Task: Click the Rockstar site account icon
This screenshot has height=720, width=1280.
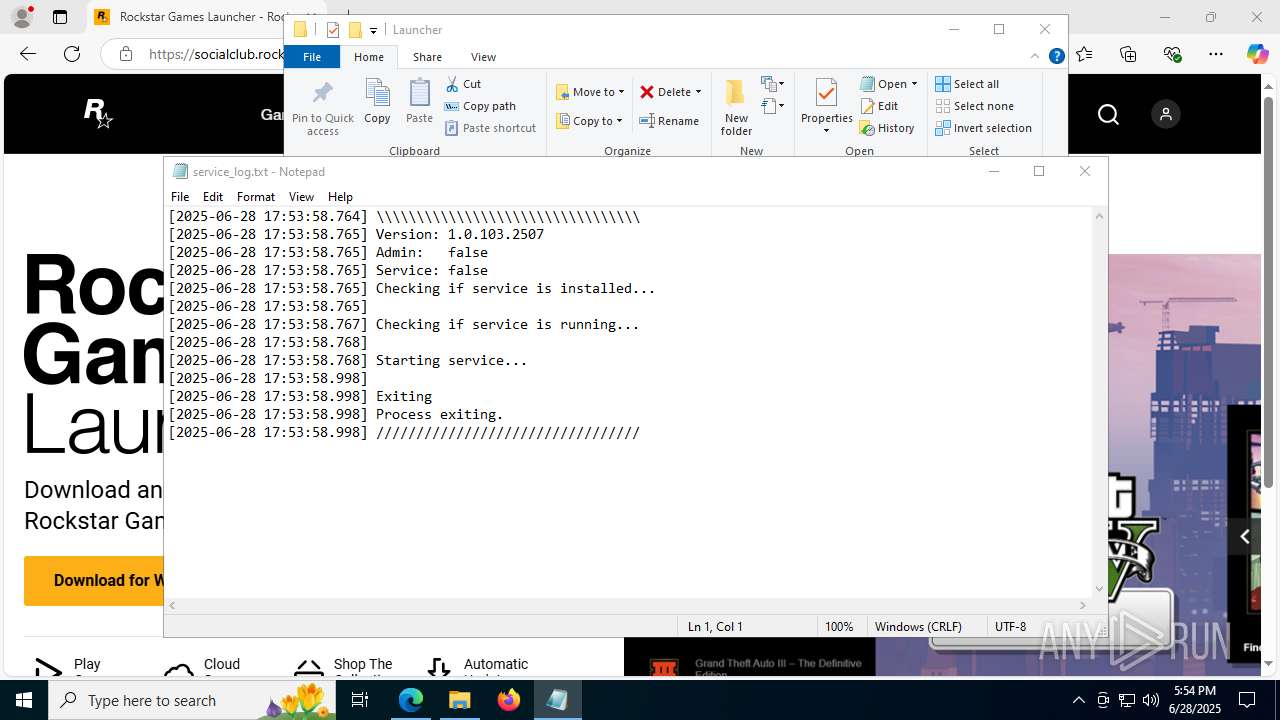Action: point(1165,114)
